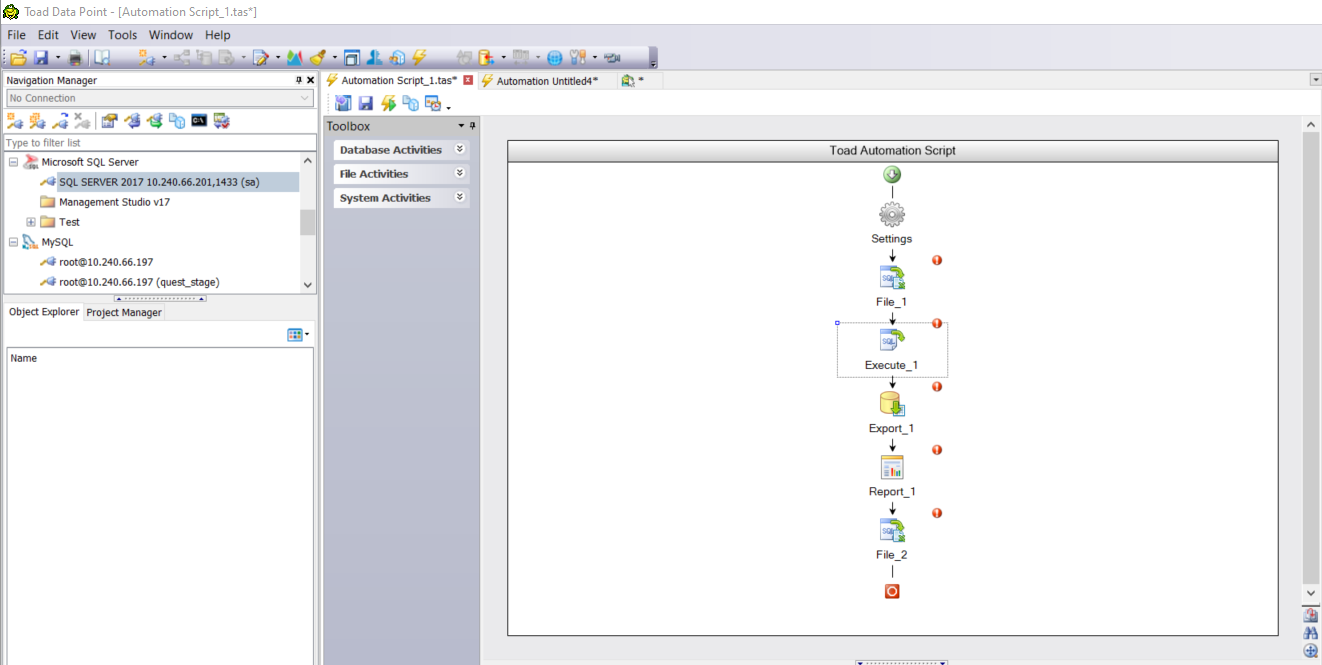This screenshot has height=665, width=1322.
Task: Select the Object Explorer tab
Action: pyautogui.click(x=44, y=312)
